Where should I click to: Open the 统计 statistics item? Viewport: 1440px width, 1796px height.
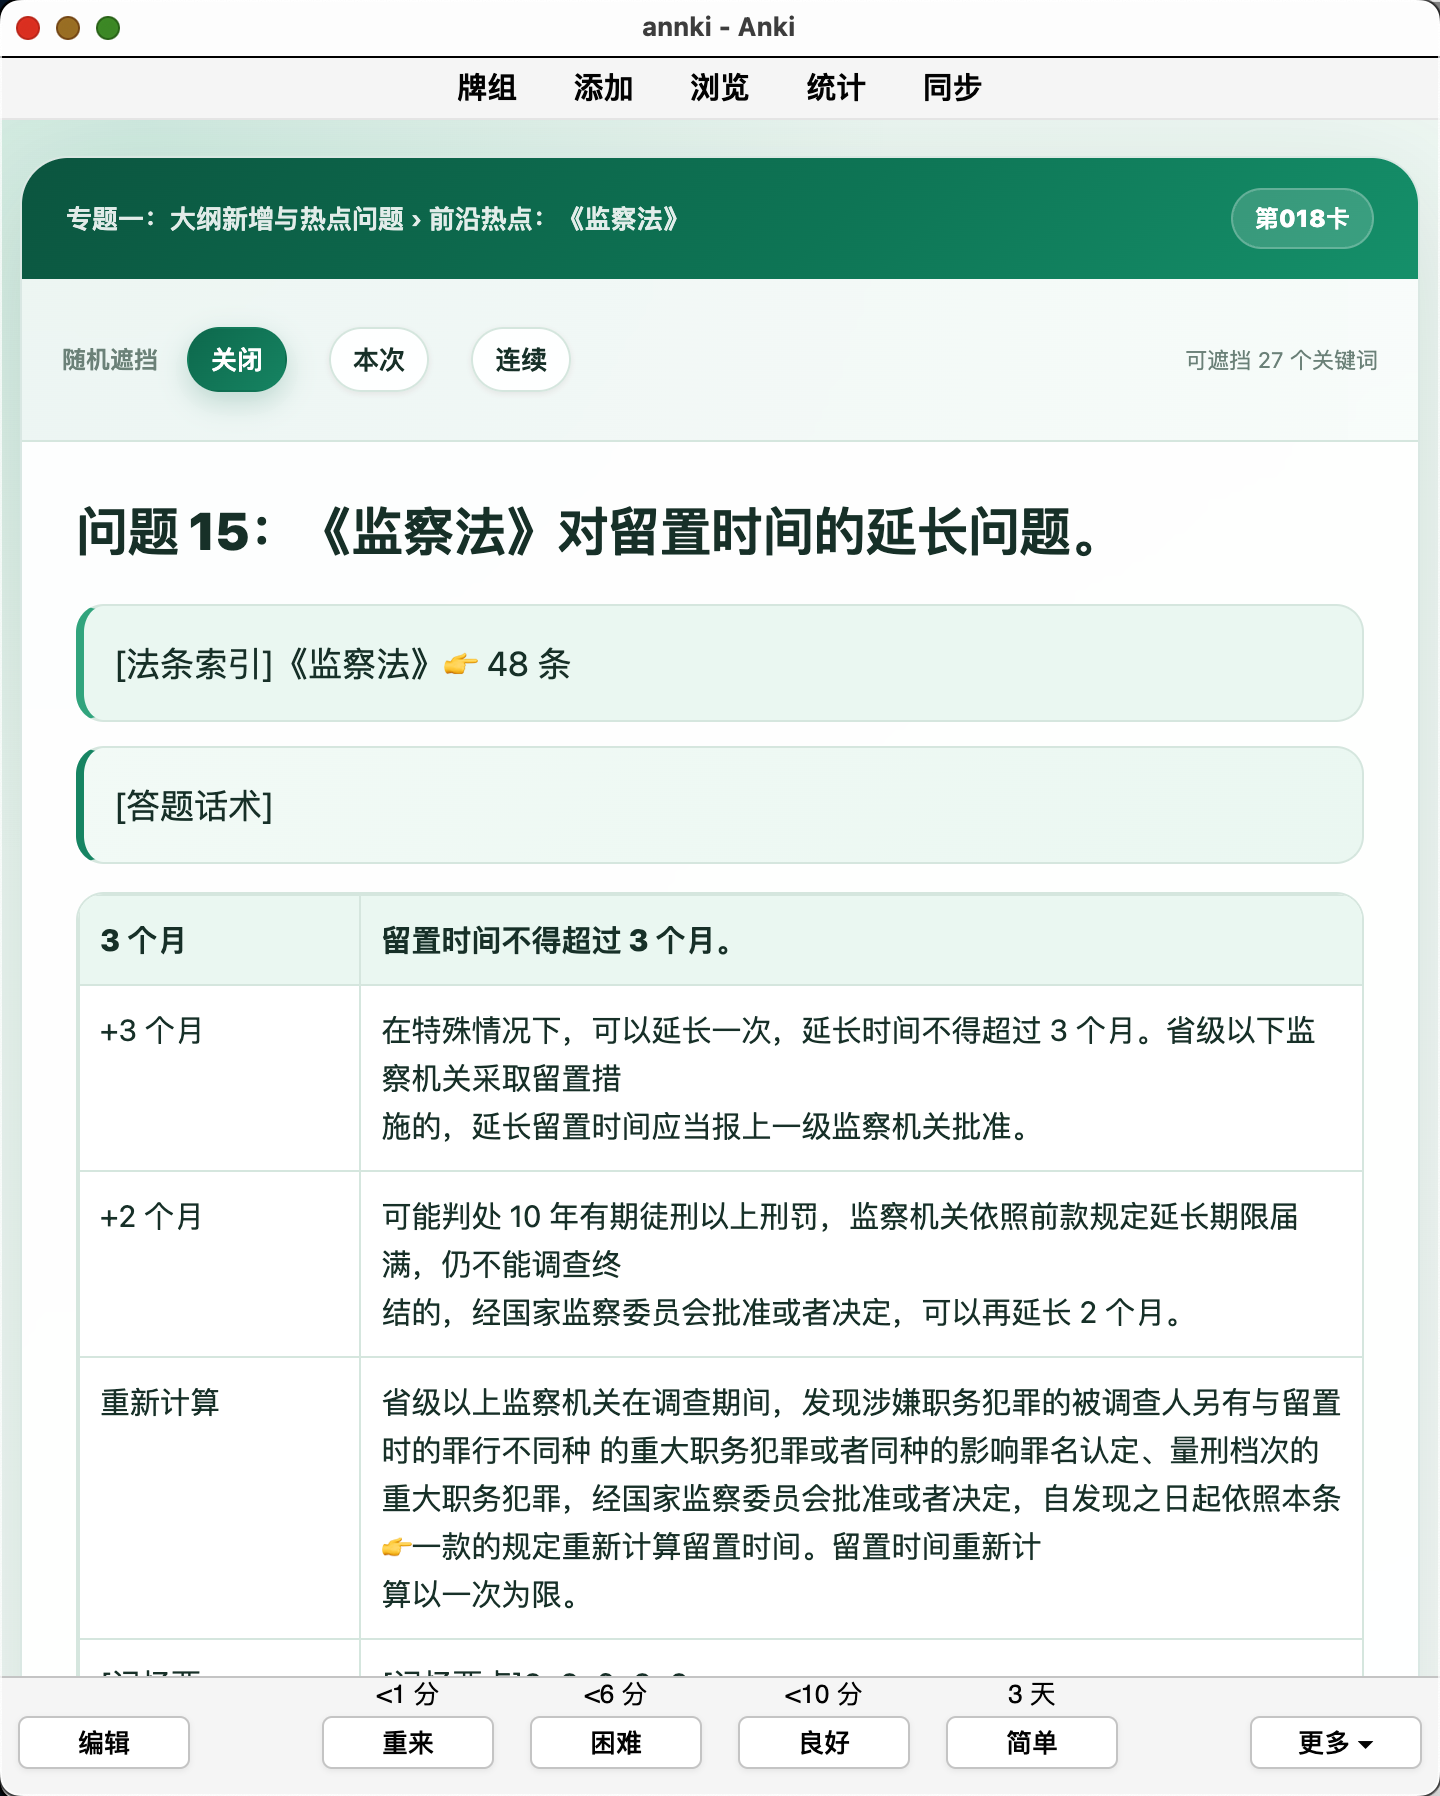(x=835, y=88)
